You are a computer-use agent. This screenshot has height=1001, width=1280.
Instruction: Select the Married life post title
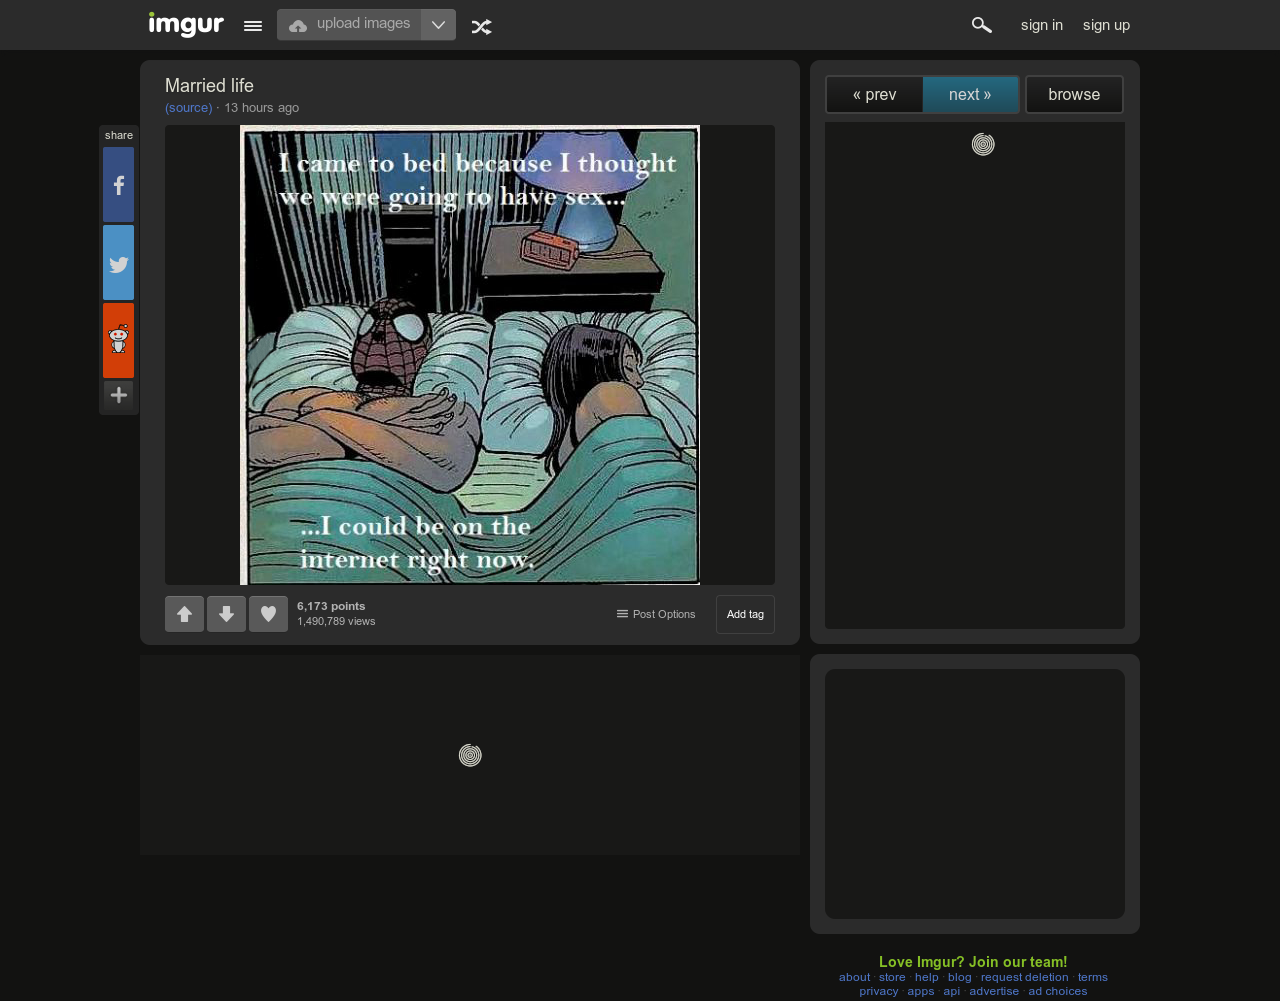pos(209,86)
